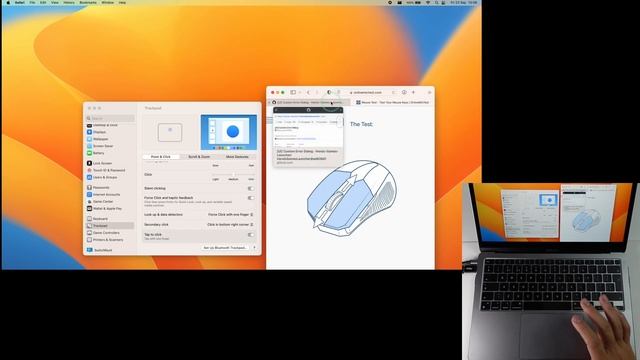The width and height of the screenshot is (640, 360).
Task: Open the Displays settings in sidebar
Action: 99,132
